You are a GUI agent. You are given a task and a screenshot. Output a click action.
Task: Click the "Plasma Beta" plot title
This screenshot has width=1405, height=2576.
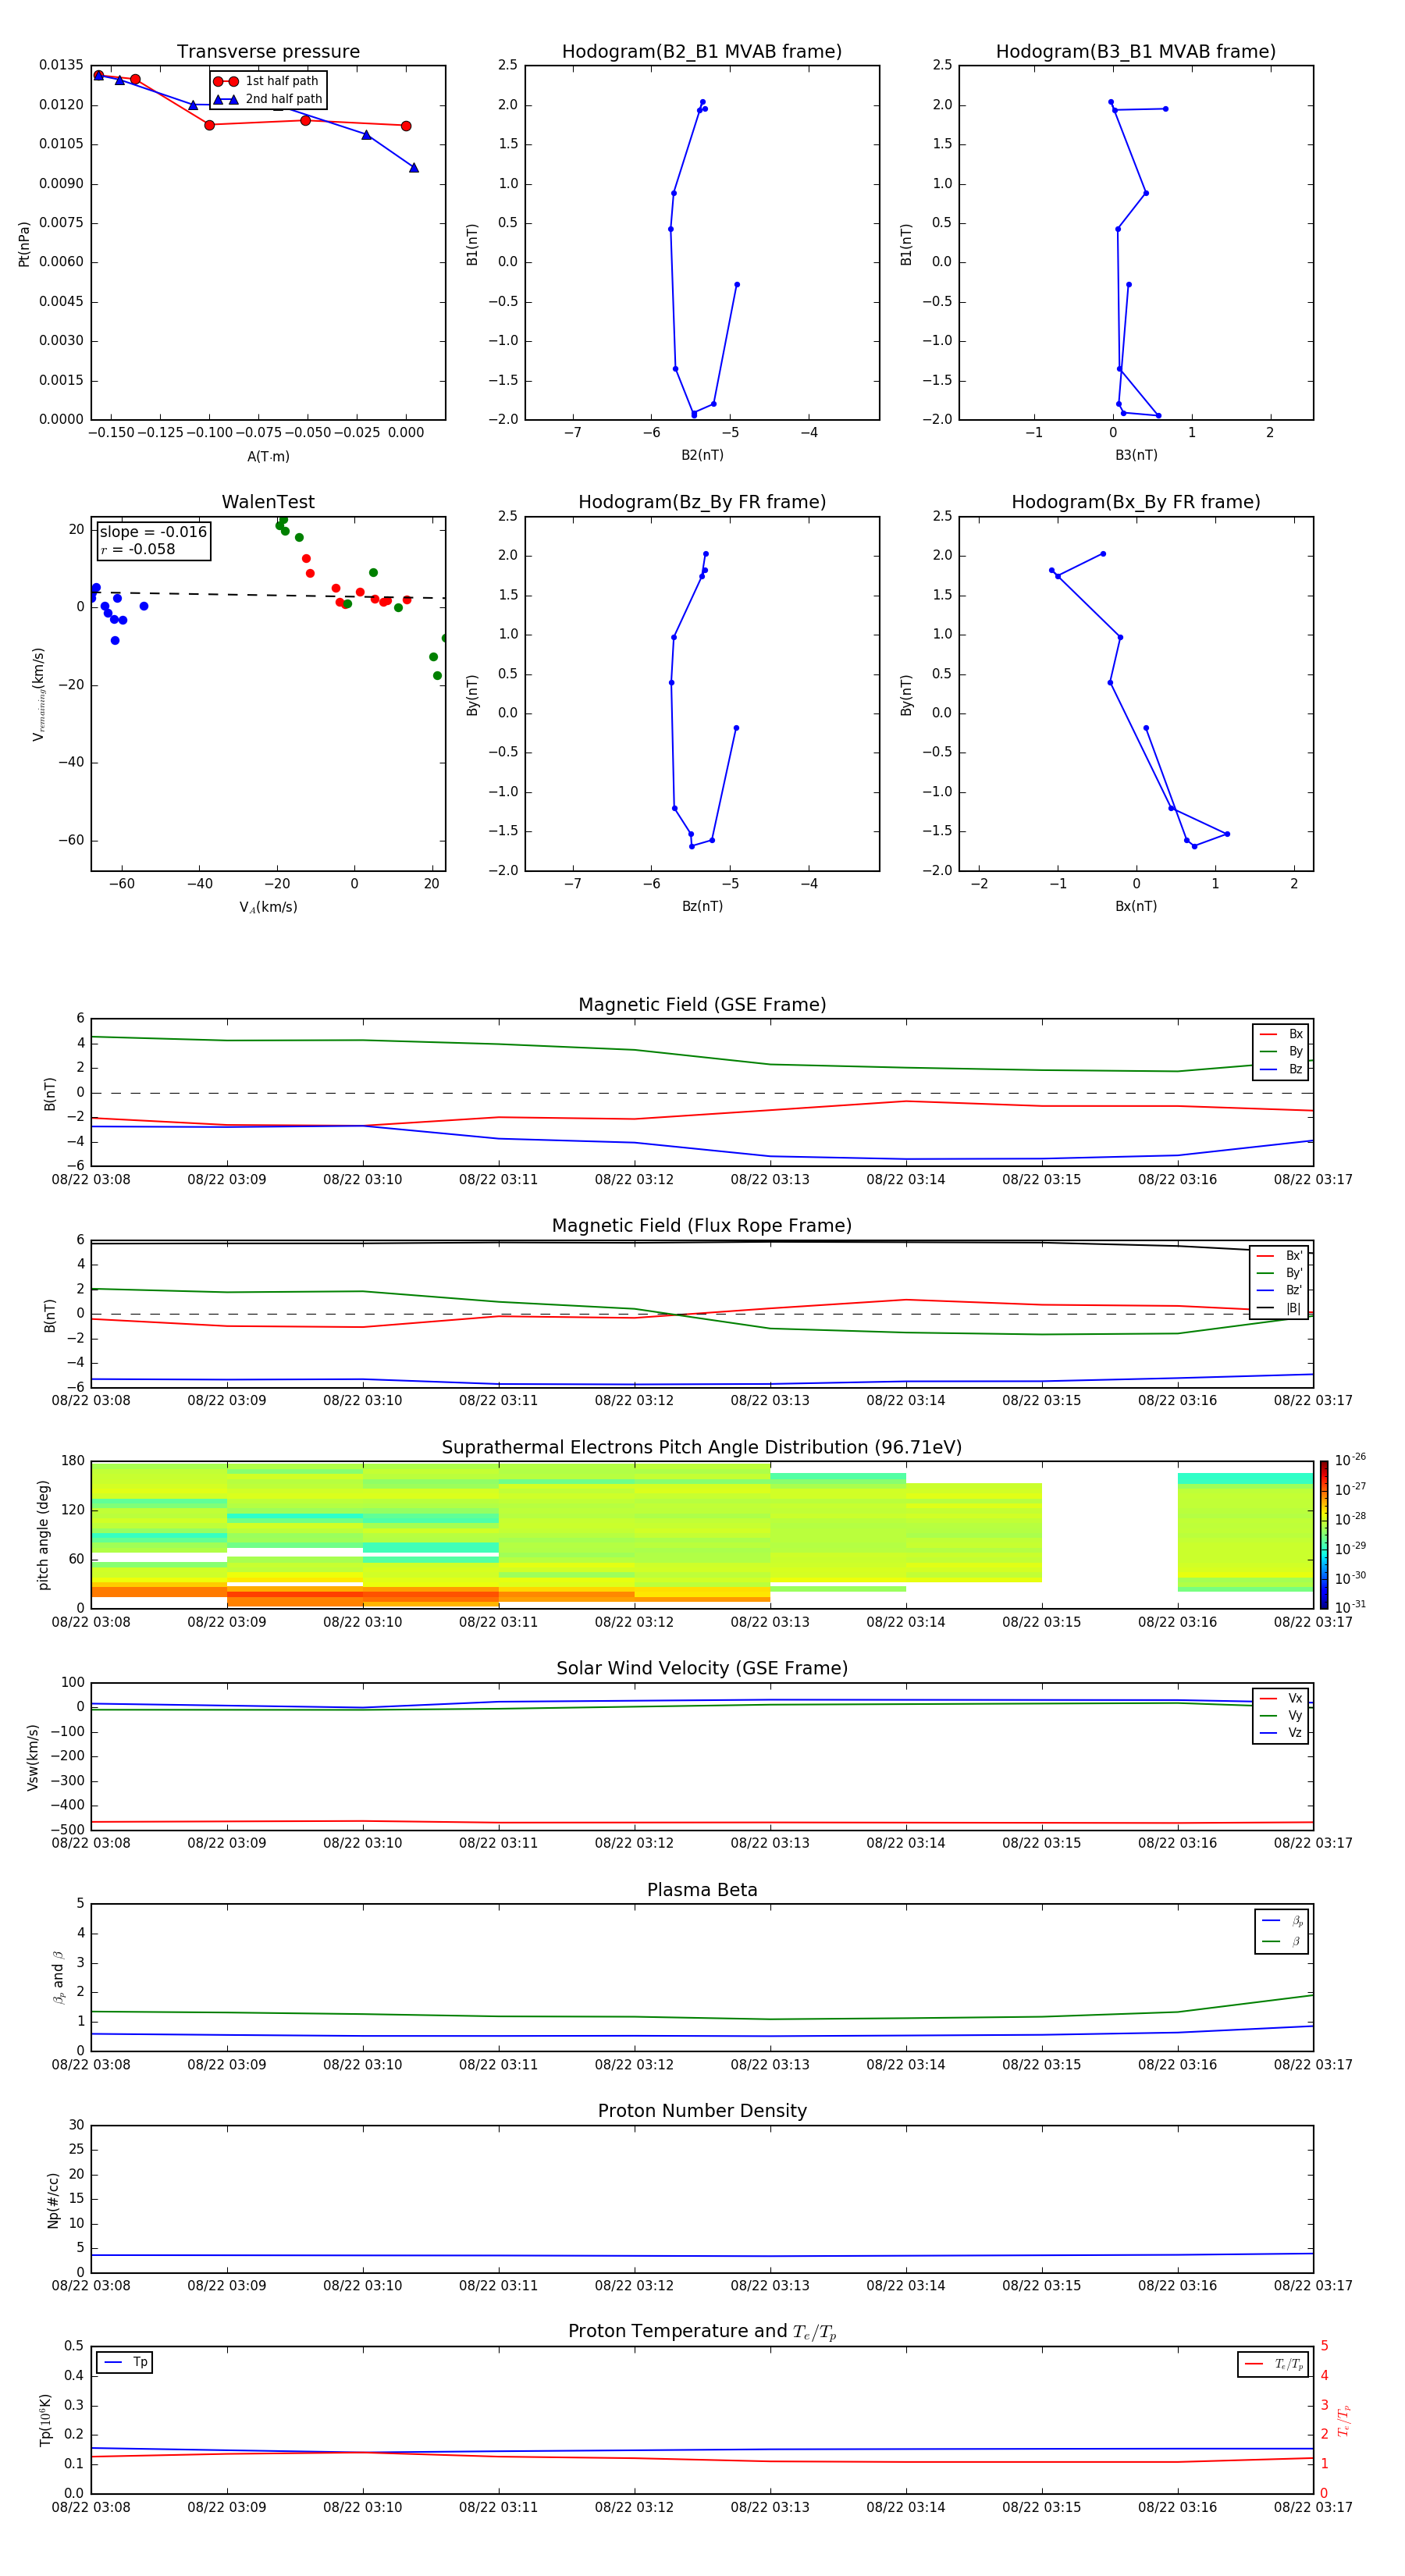(x=702, y=1890)
